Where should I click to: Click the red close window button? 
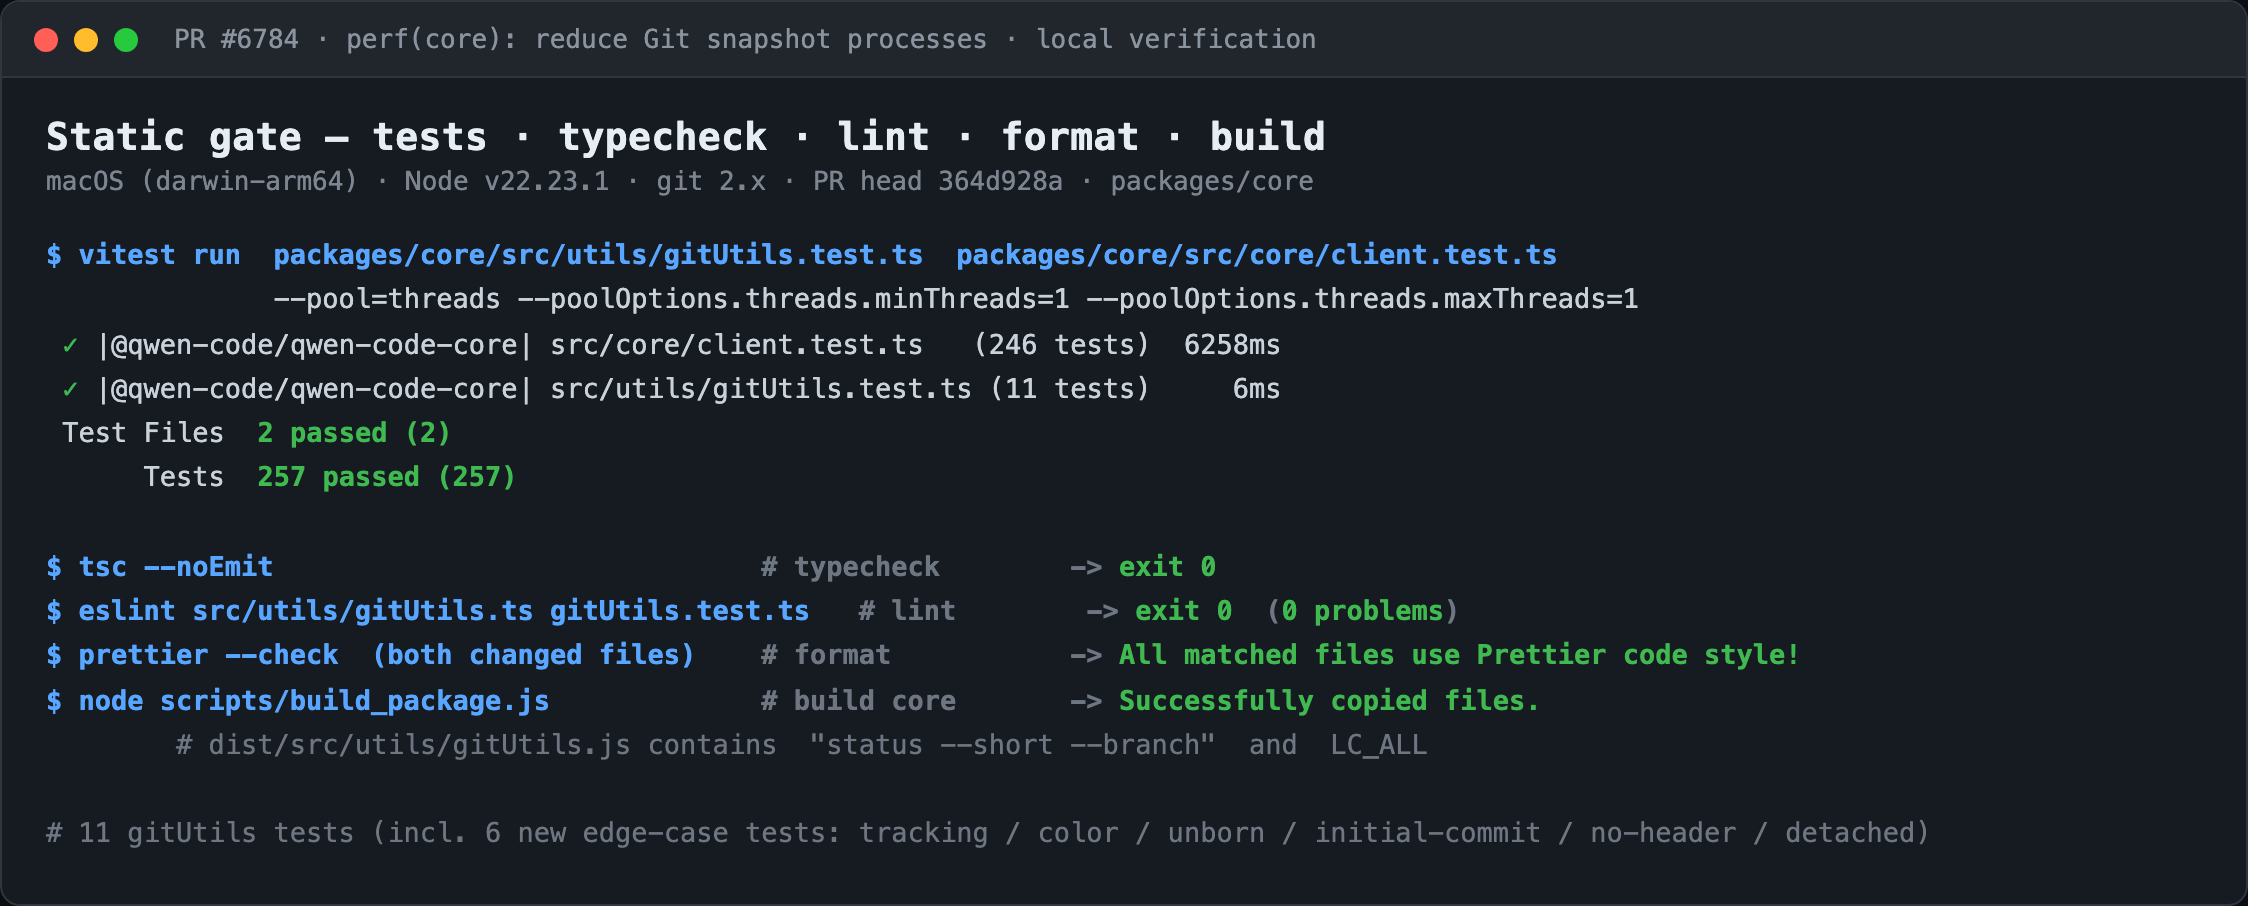coord(46,40)
